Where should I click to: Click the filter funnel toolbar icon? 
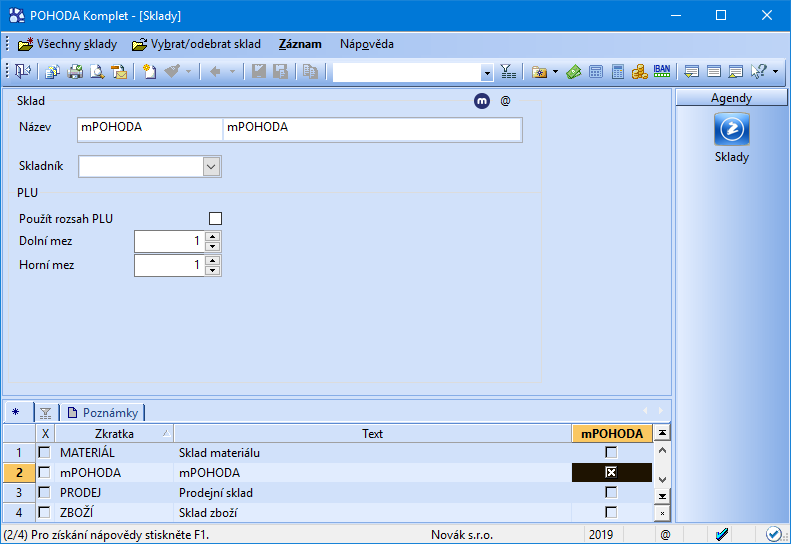point(508,72)
